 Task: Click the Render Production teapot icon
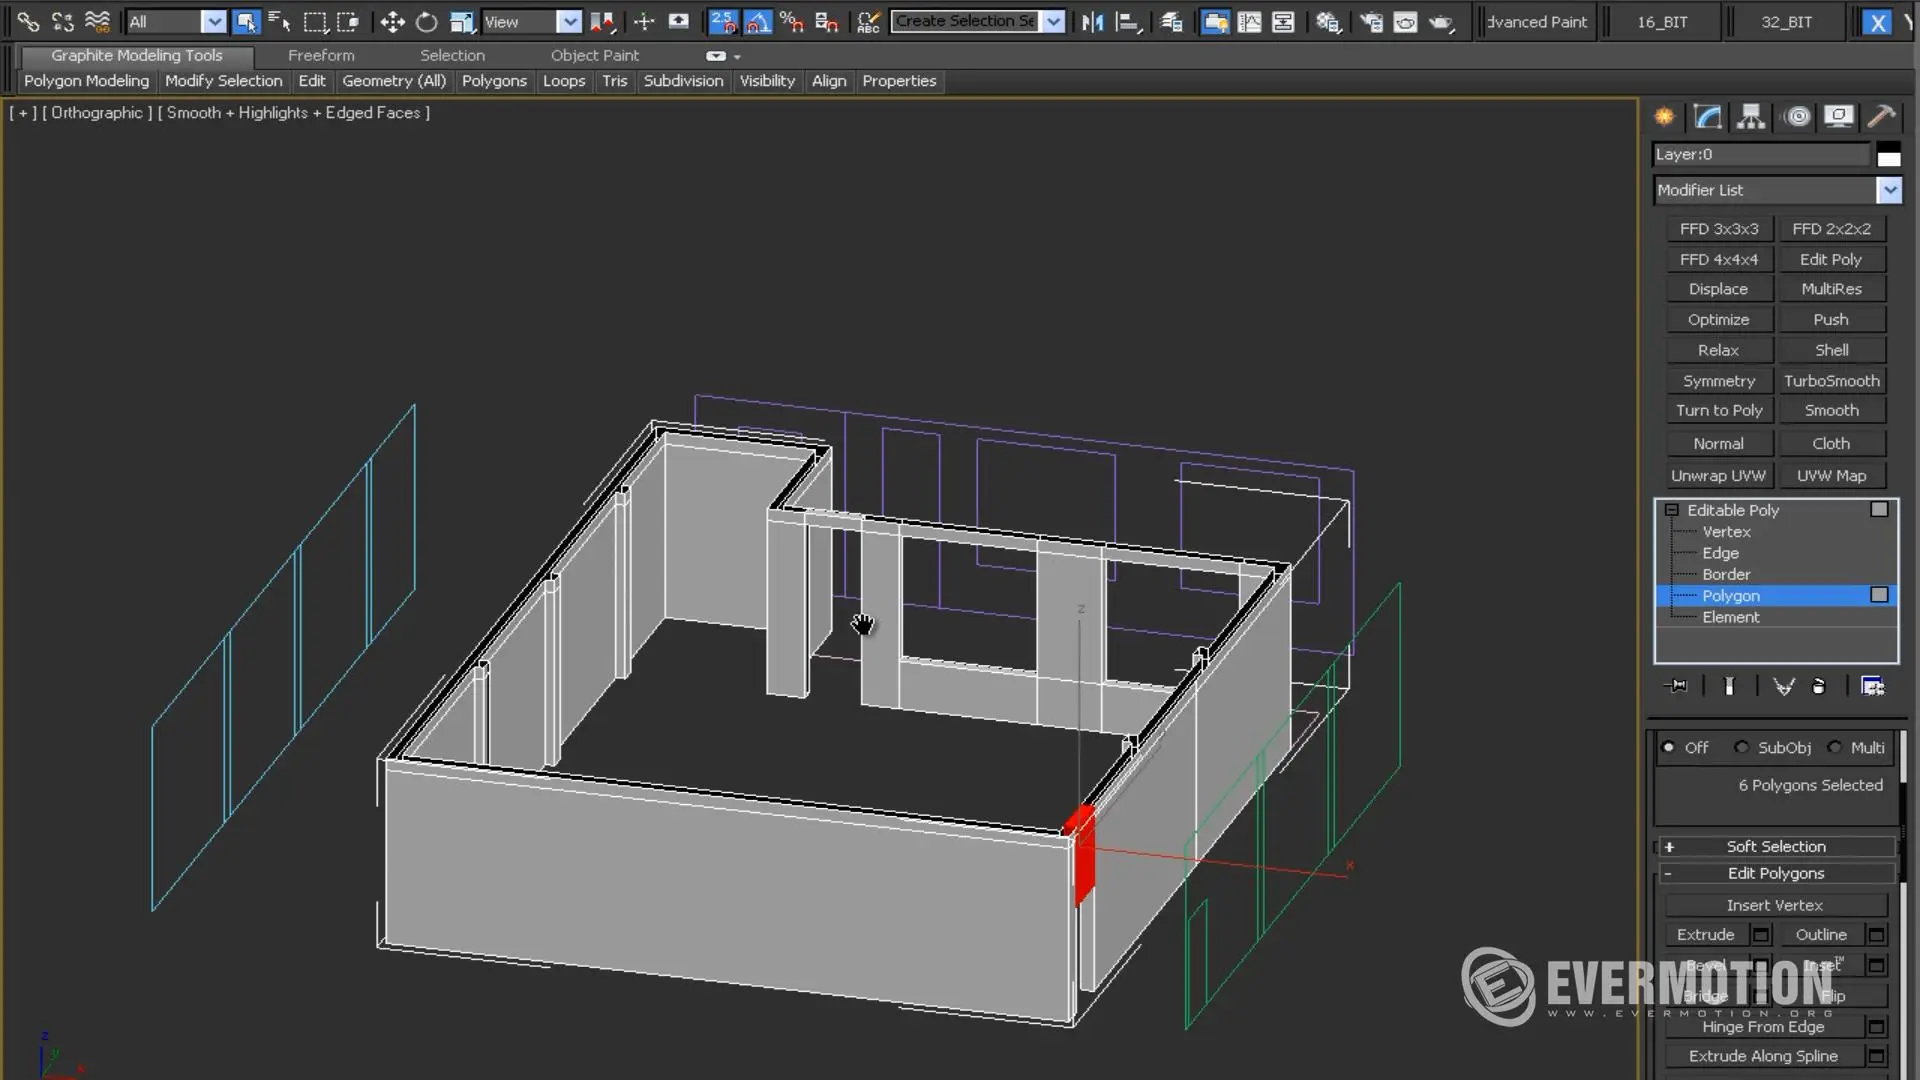pyautogui.click(x=1441, y=21)
